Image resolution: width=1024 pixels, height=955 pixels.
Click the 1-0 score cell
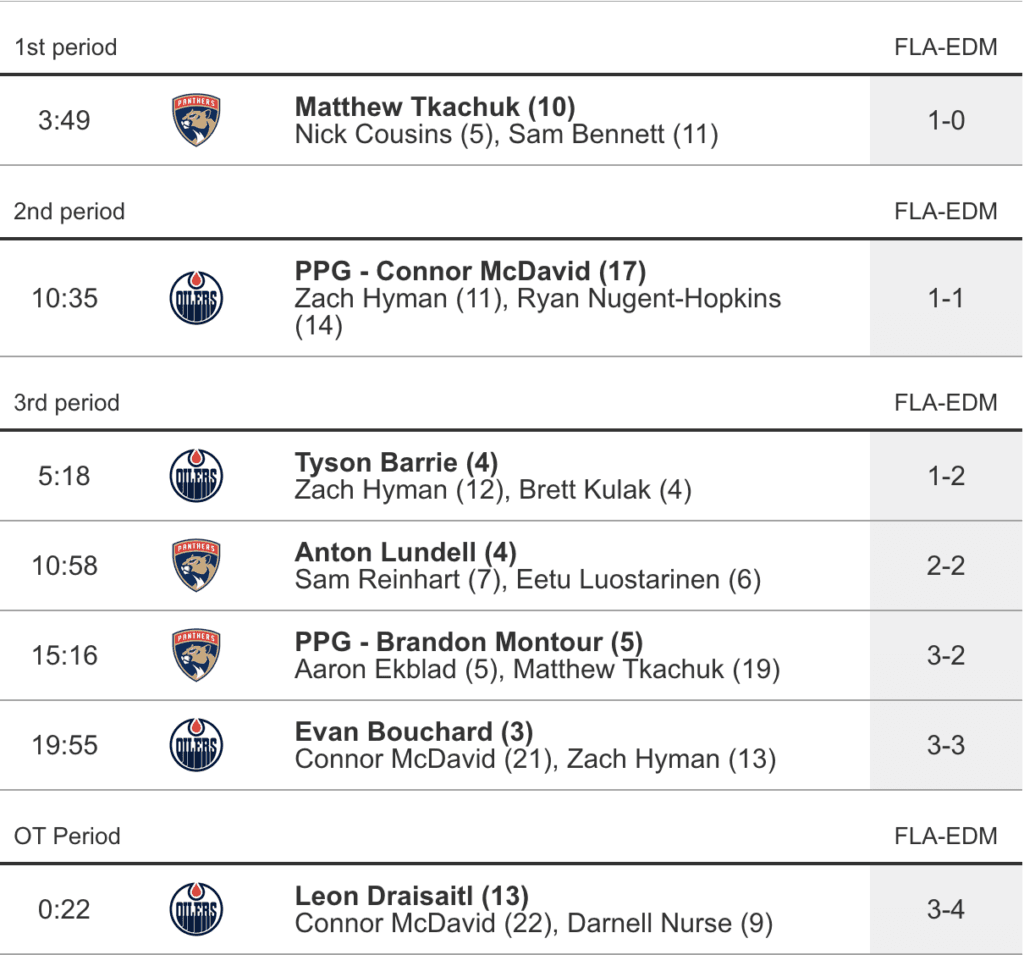pos(945,121)
